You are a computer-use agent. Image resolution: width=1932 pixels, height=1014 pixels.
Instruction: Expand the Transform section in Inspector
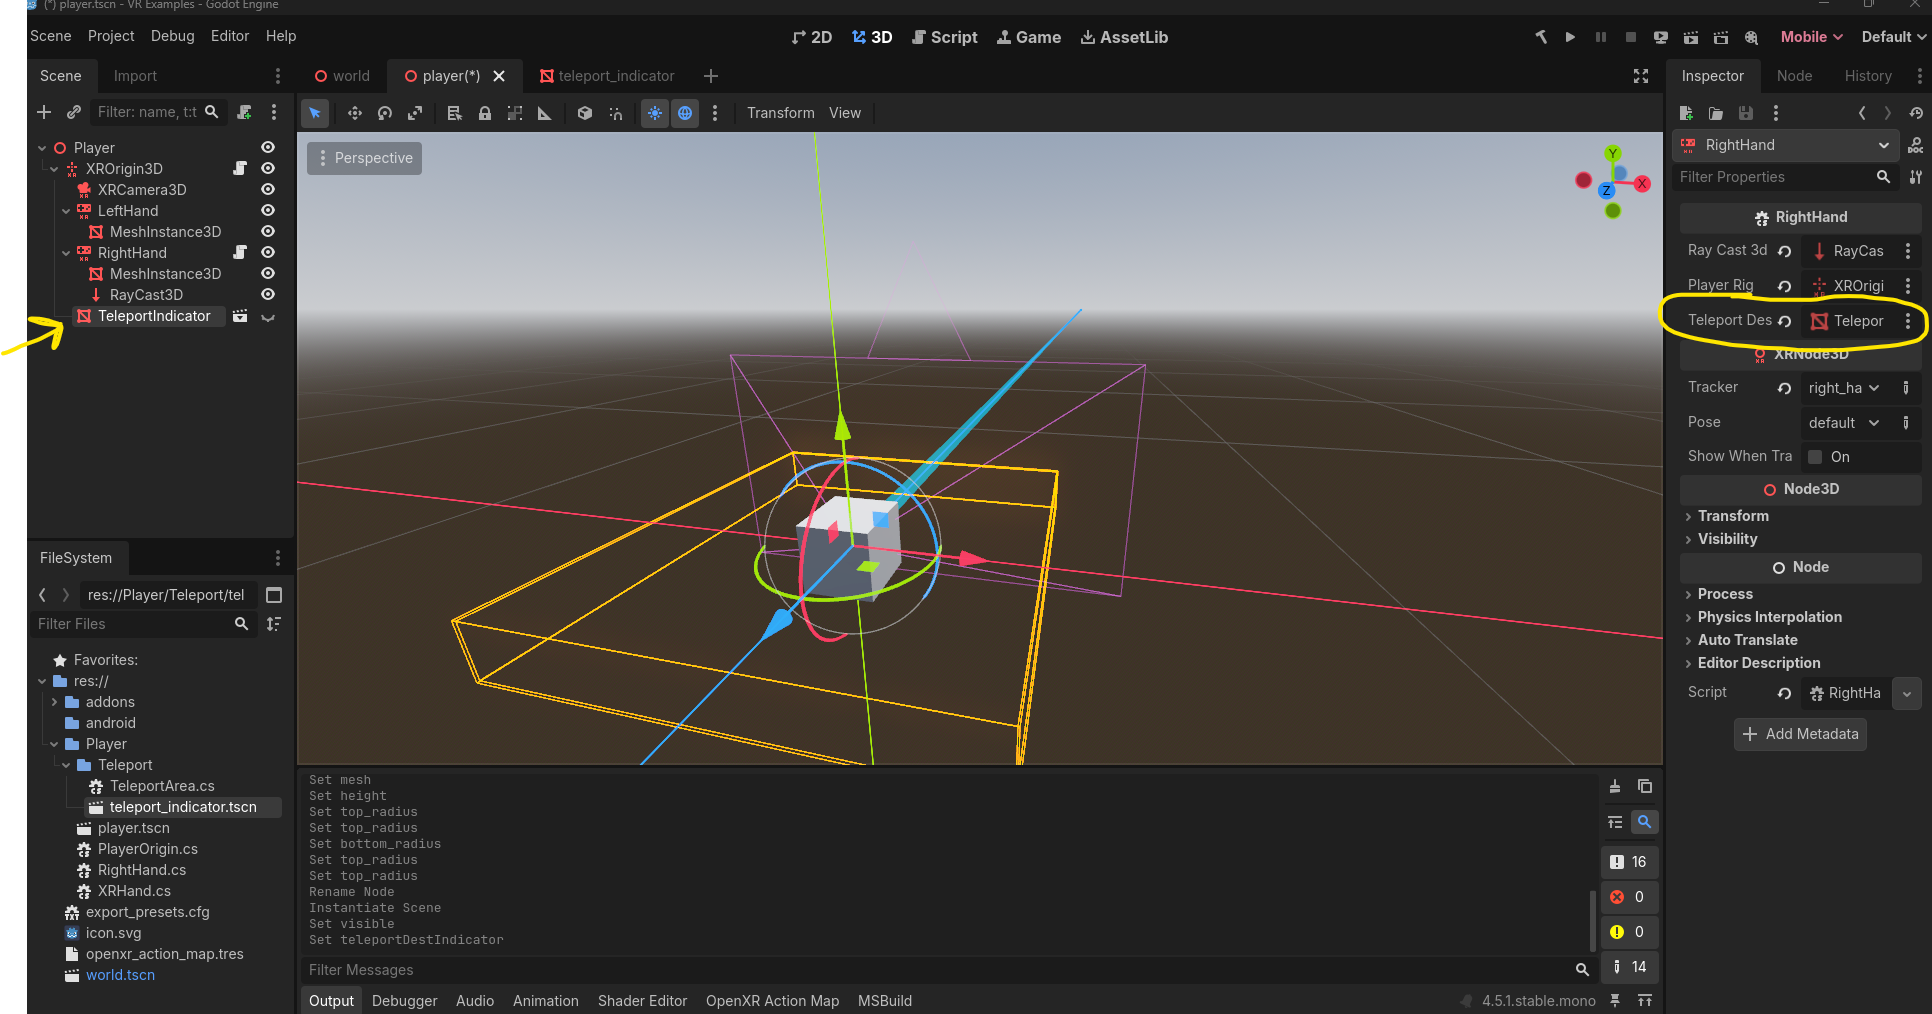tap(1733, 516)
